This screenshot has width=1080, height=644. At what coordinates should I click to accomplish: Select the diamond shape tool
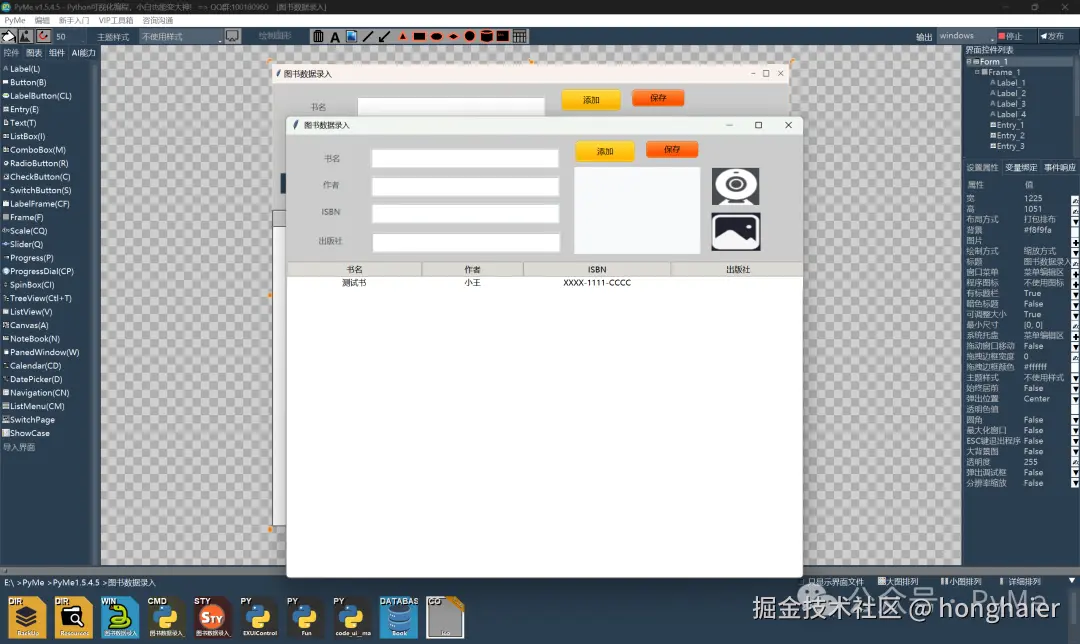(x=453, y=37)
